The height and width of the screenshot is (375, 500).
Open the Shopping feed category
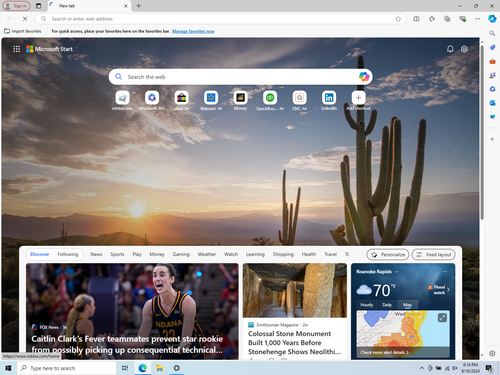[283, 254]
